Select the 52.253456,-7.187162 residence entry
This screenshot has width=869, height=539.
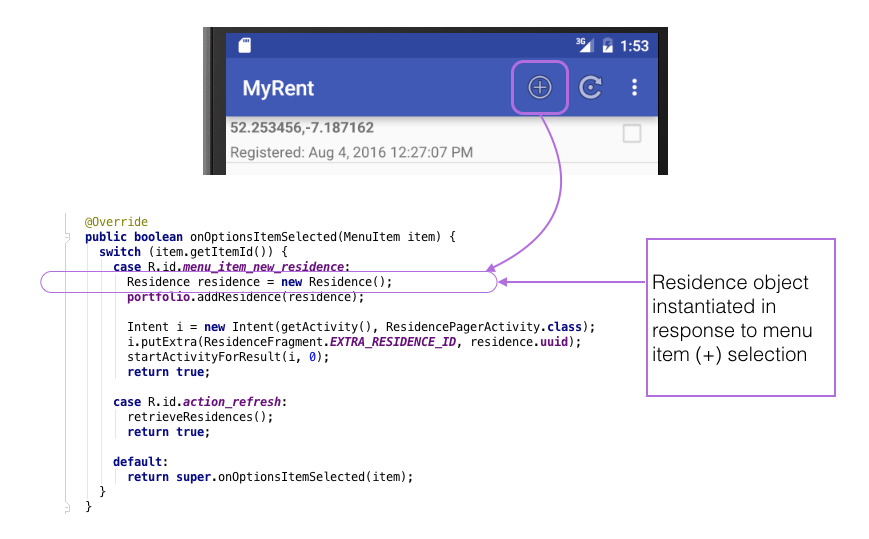(x=302, y=128)
